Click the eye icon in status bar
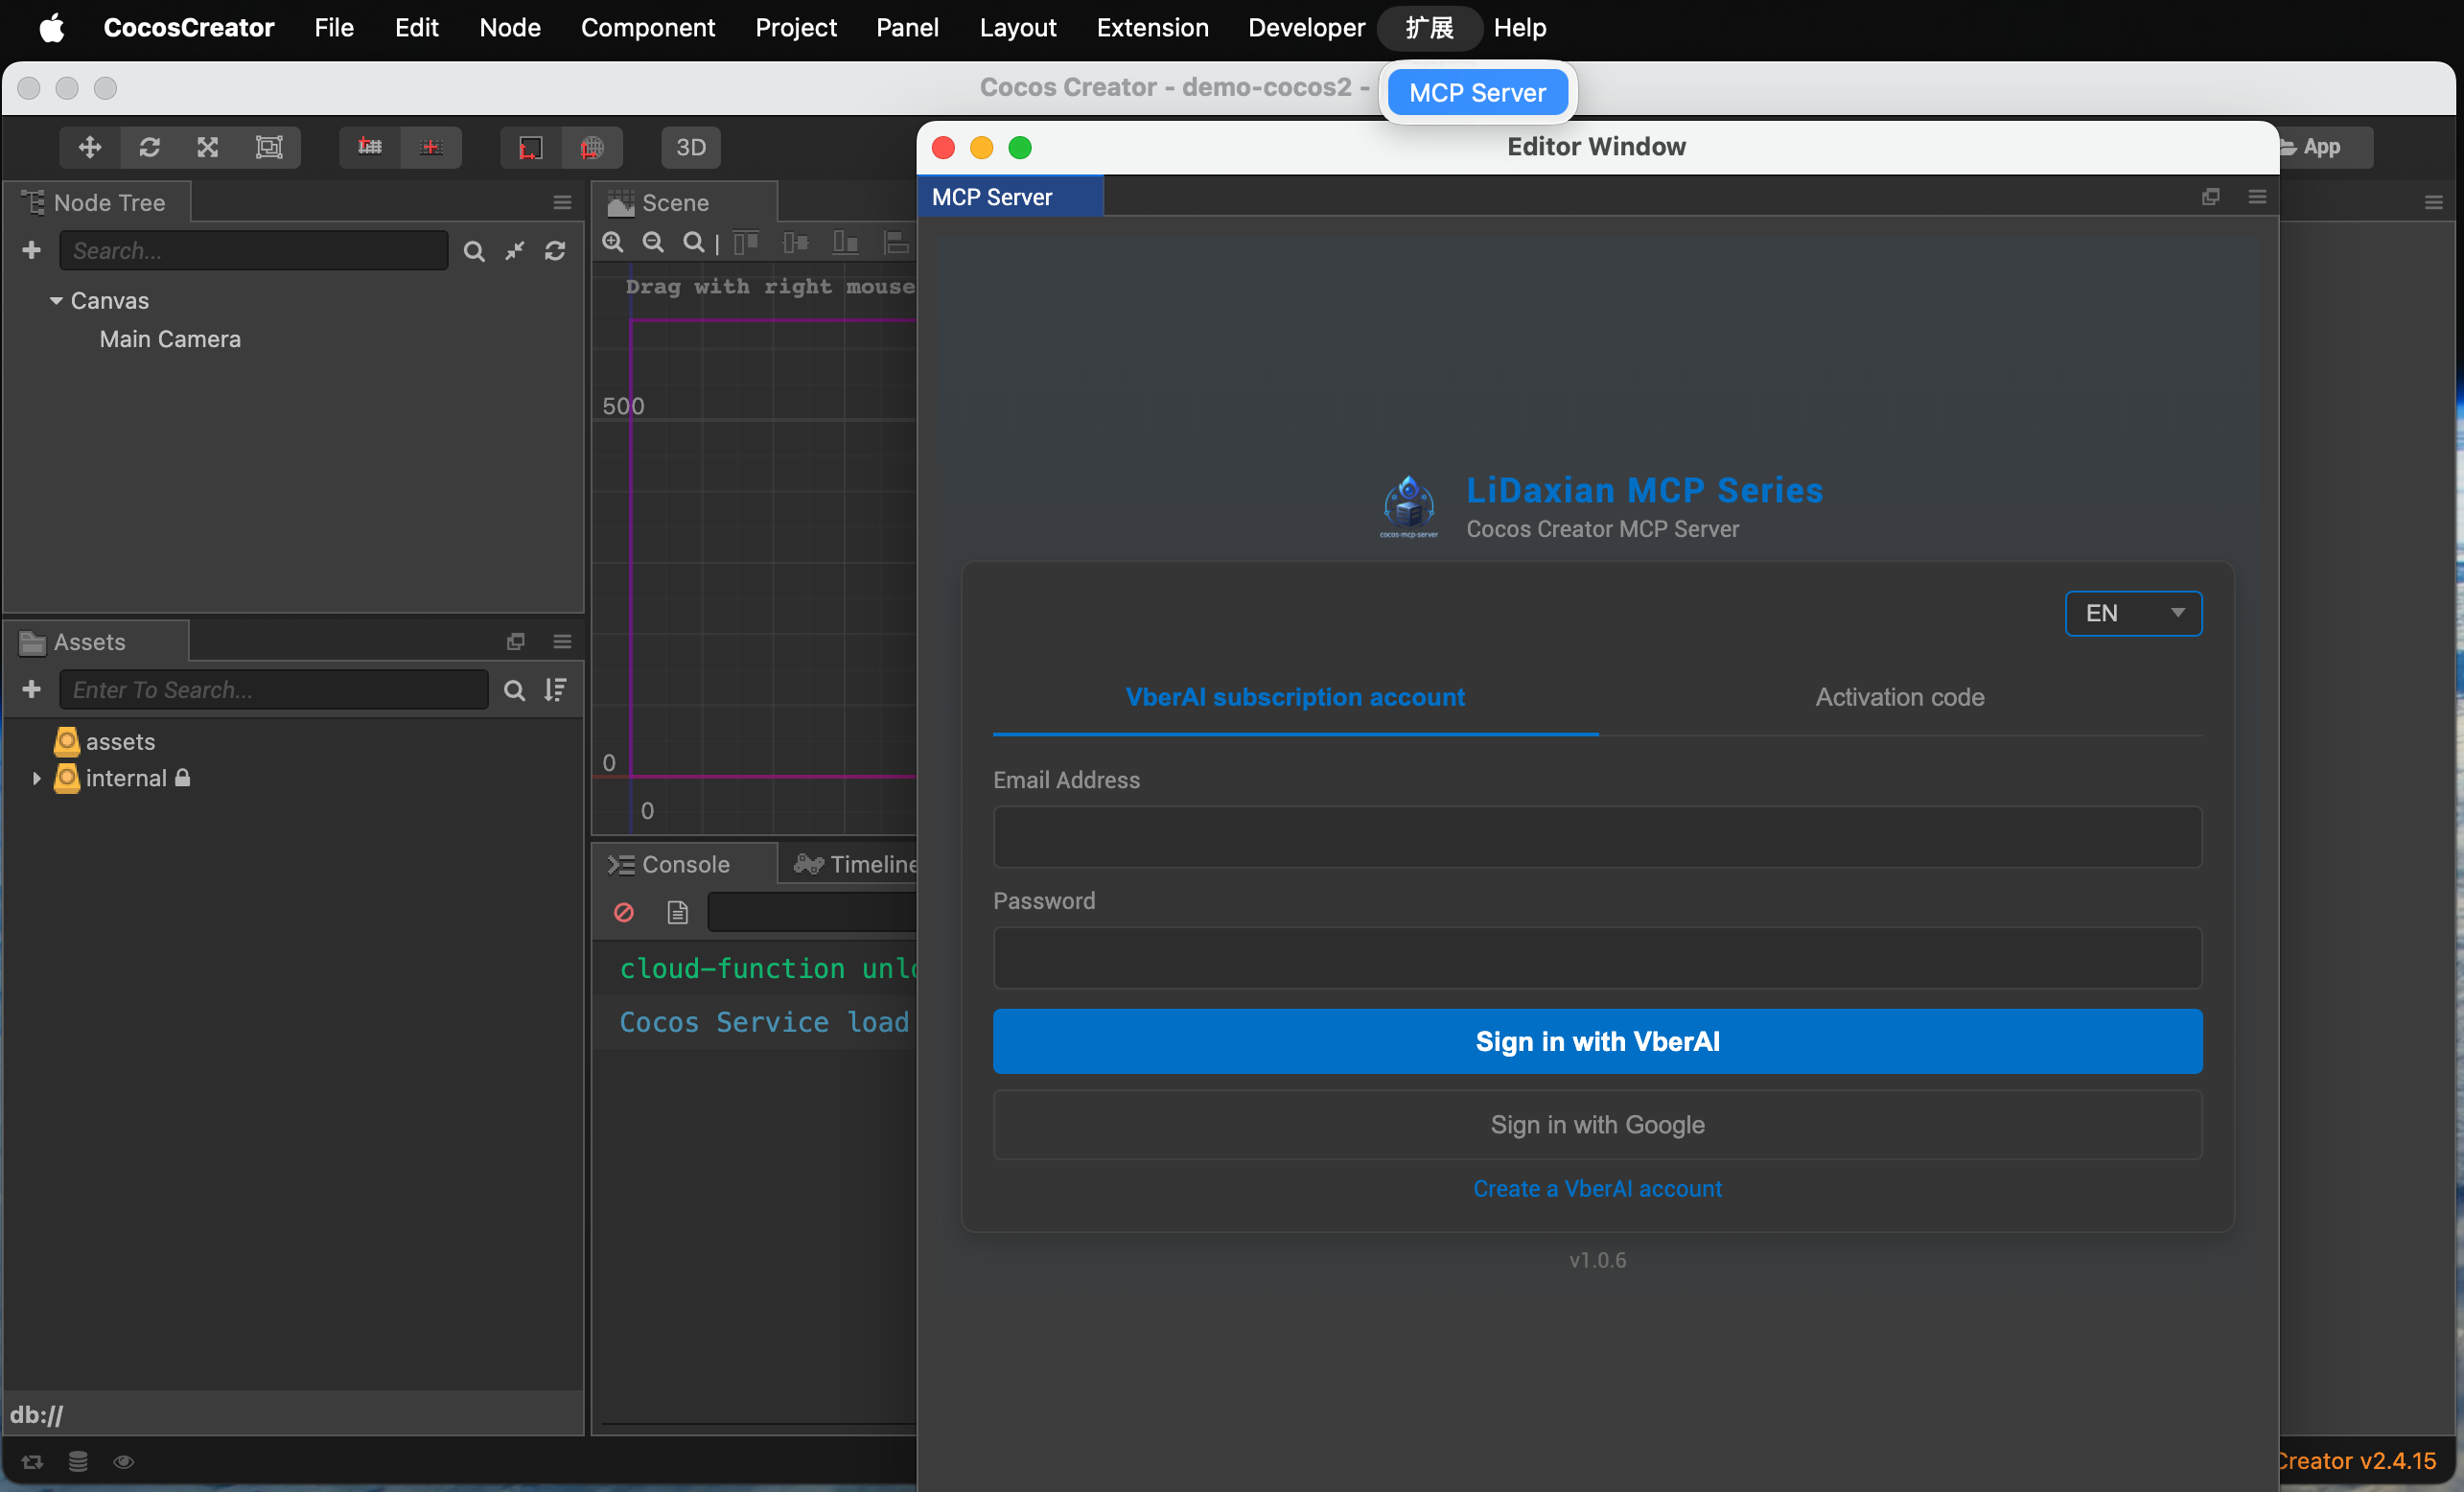This screenshot has height=1492, width=2464. point(124,1461)
